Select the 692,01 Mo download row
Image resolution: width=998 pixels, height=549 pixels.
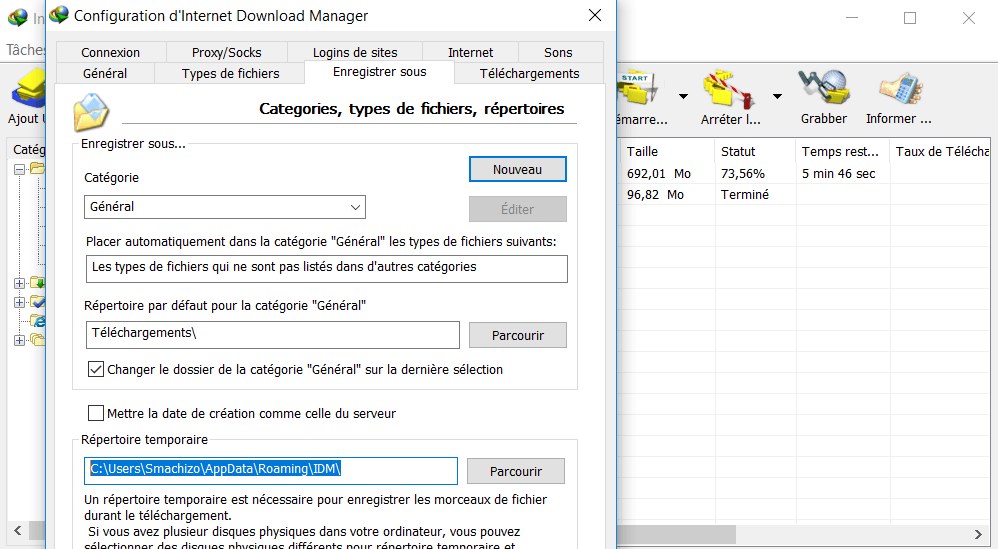click(805, 174)
